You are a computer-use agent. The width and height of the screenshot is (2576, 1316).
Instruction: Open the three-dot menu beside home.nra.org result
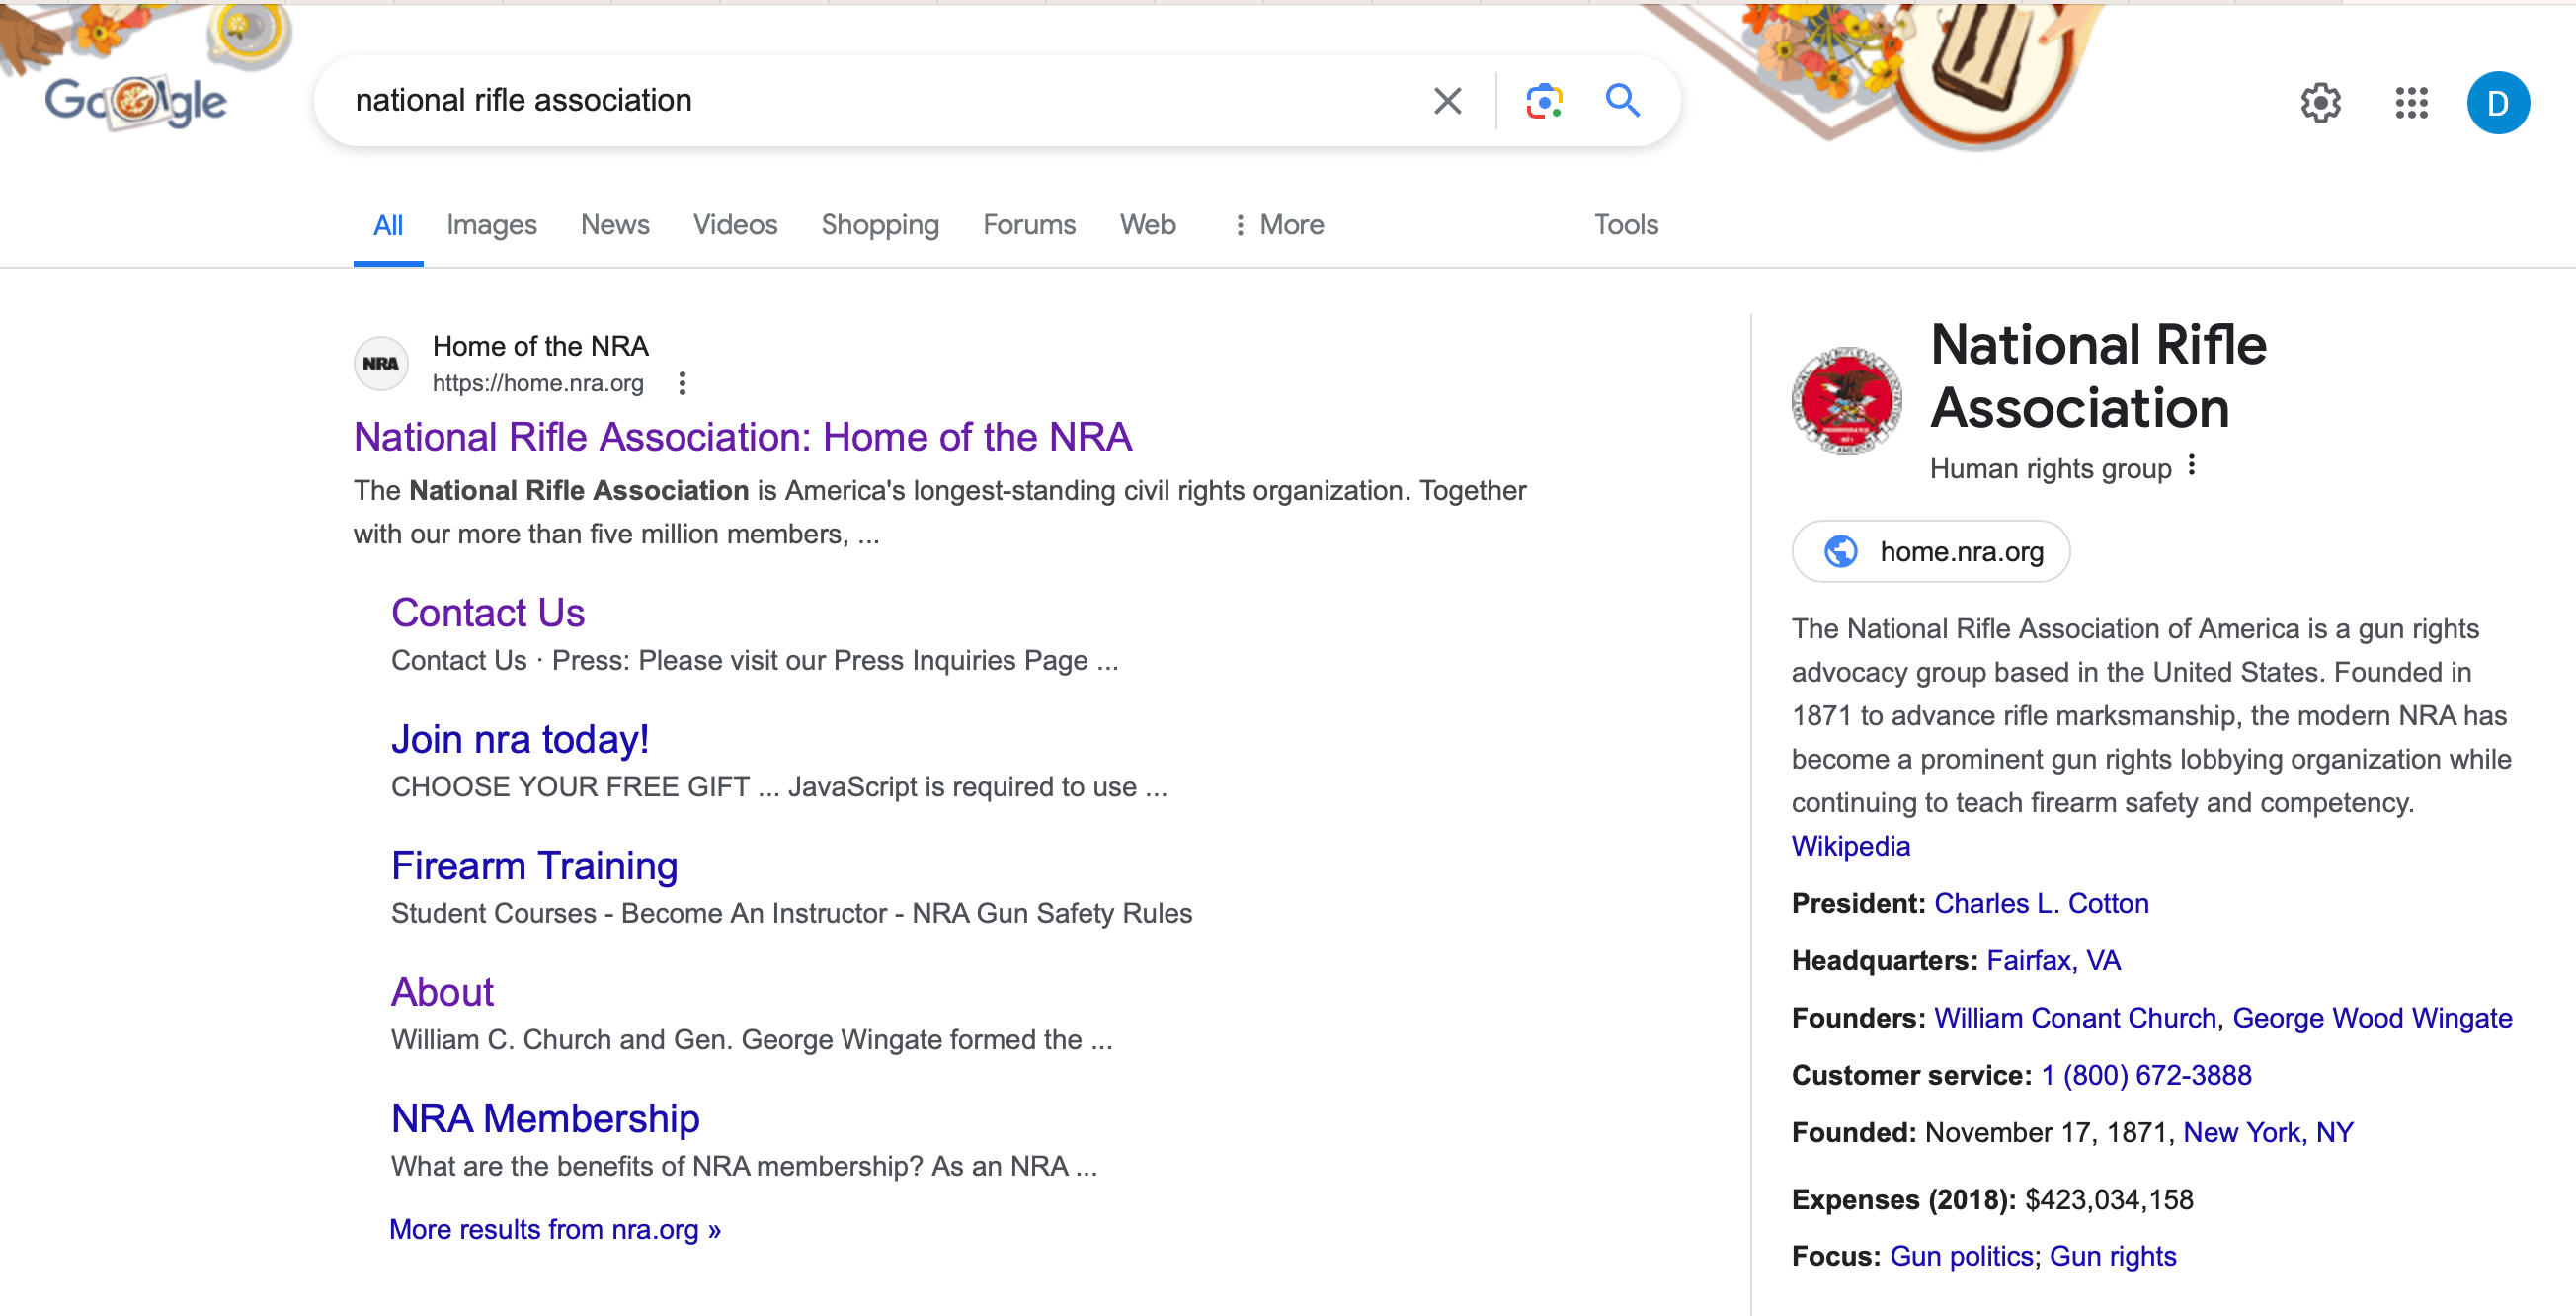tap(682, 383)
